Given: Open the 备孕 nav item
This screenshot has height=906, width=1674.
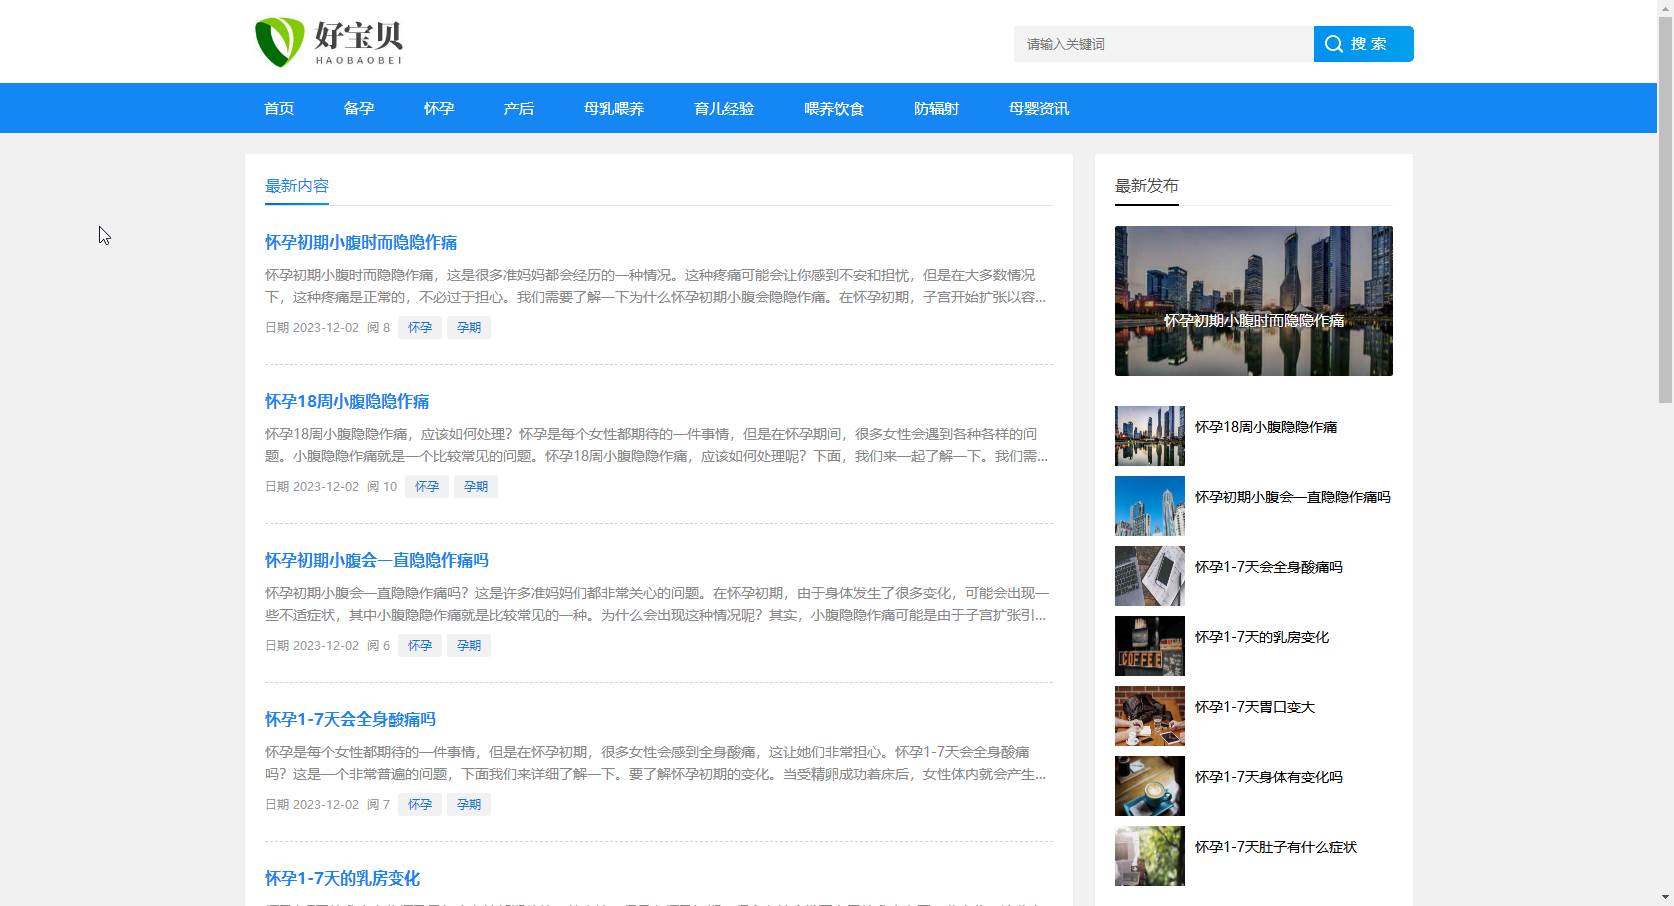Looking at the screenshot, I should point(359,108).
